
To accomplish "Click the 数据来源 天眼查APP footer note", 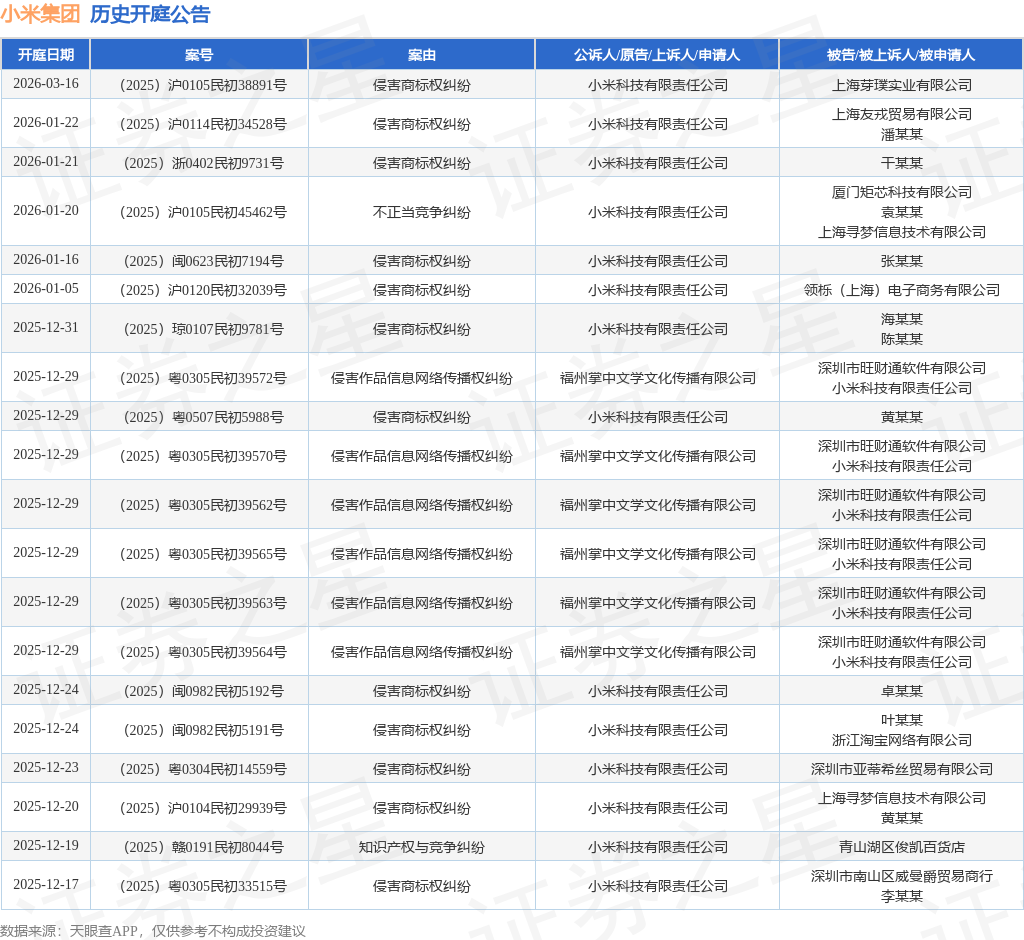I will [x=153, y=931].
